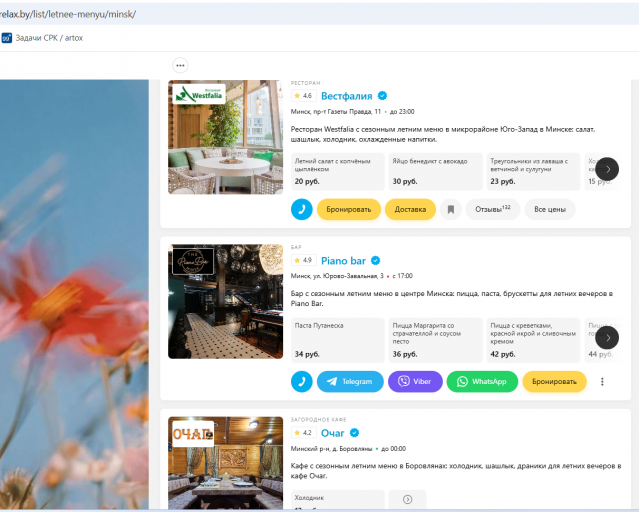Image resolution: width=639 pixels, height=512 pixels.
Task: Click the arrow card in Очаг menu row
Action: pos(408,499)
